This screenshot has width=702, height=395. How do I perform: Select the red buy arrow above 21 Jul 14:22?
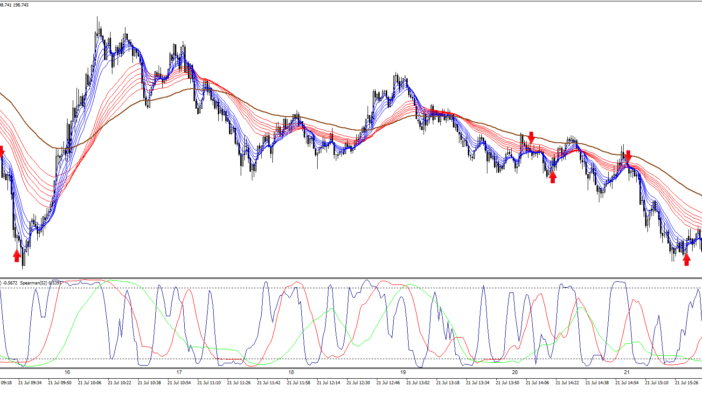point(553,177)
